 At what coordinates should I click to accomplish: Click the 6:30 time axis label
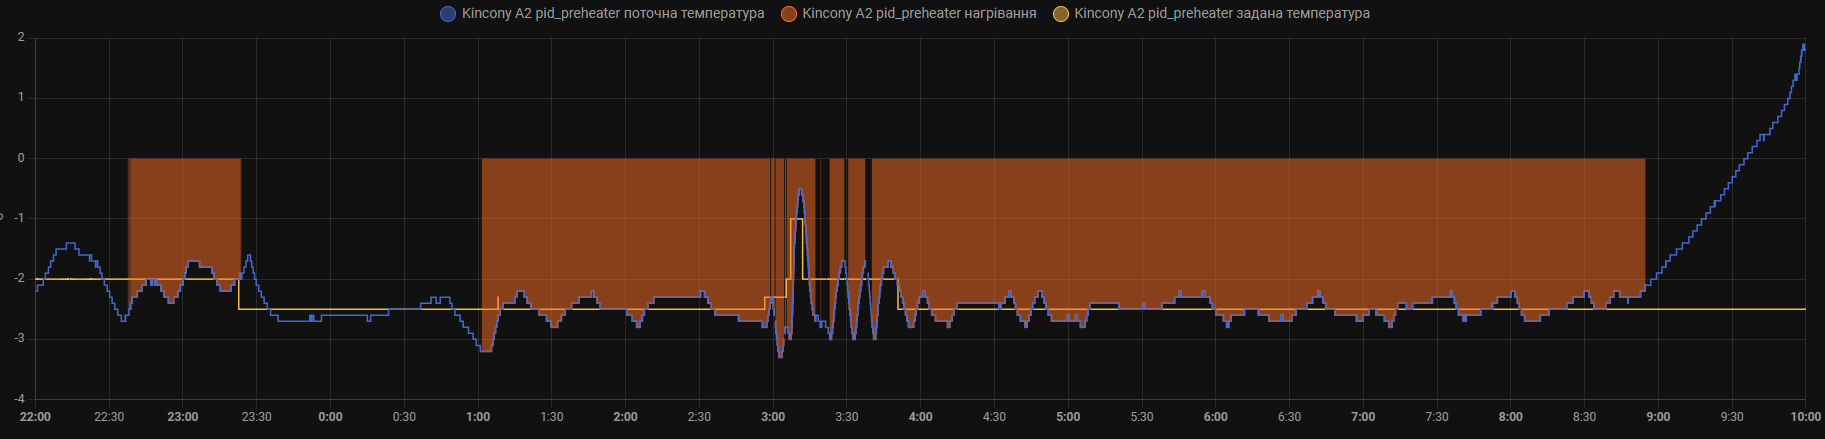(x=1289, y=417)
